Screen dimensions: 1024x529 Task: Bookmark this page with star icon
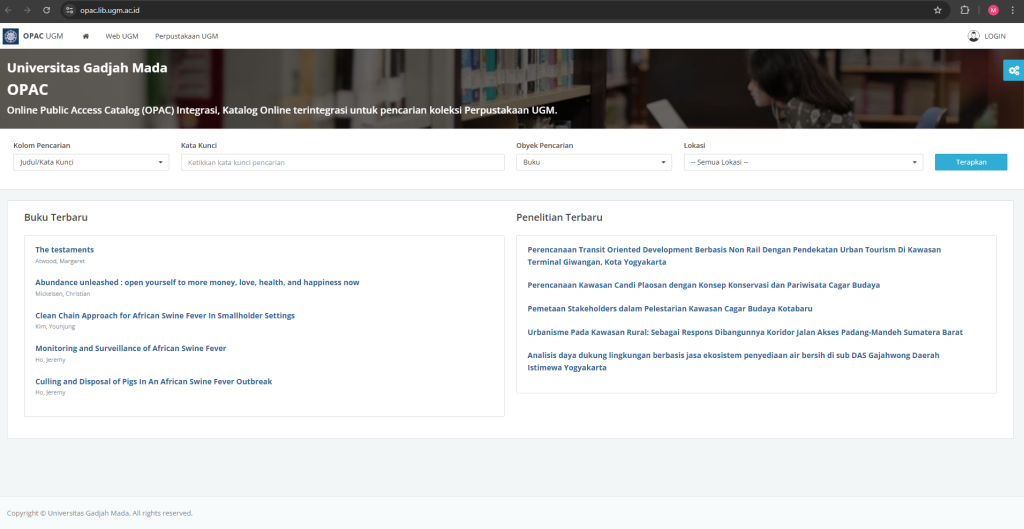pyautogui.click(x=937, y=10)
